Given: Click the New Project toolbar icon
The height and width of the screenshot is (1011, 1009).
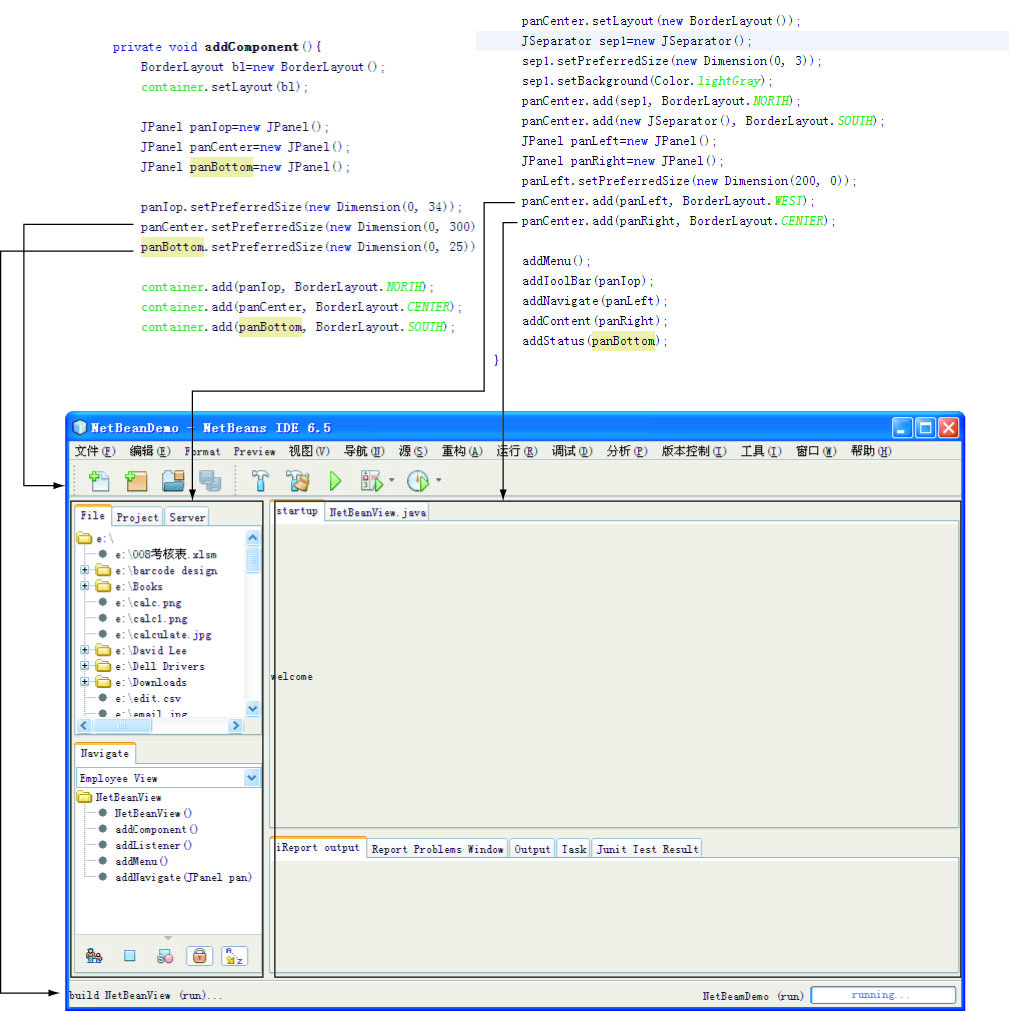Looking at the screenshot, I should (x=136, y=481).
